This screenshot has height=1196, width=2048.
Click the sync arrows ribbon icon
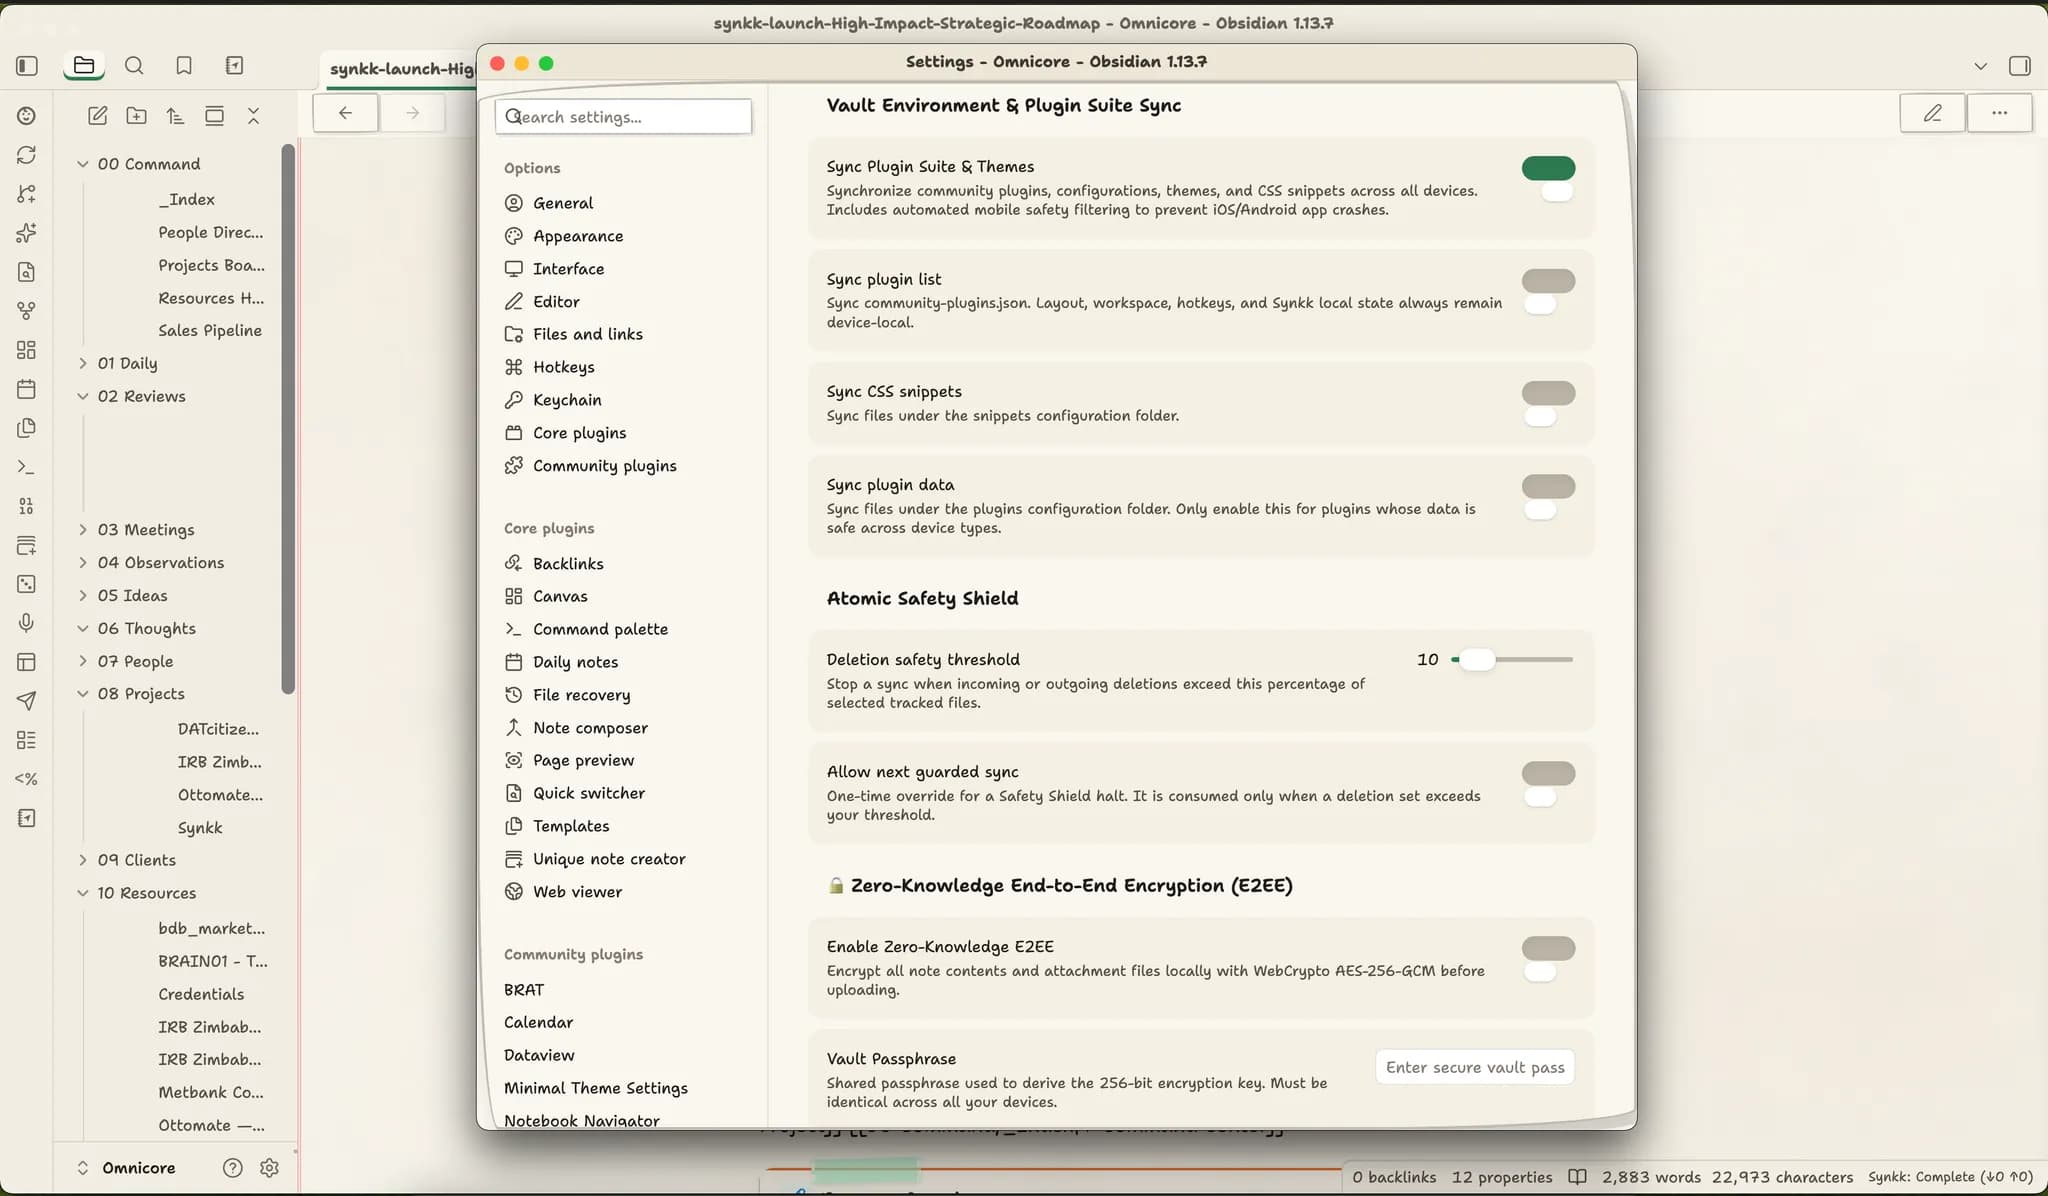pos(27,155)
